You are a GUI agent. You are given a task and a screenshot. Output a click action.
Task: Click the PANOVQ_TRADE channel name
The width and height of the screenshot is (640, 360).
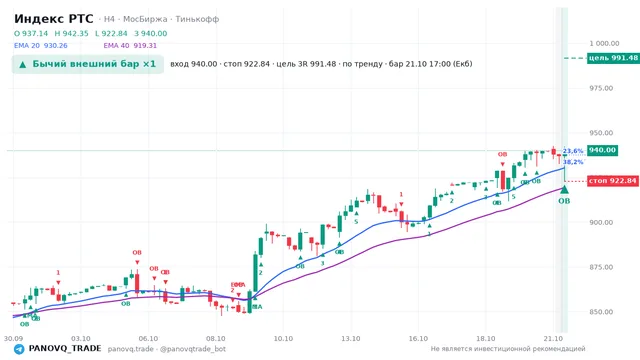coord(65,349)
